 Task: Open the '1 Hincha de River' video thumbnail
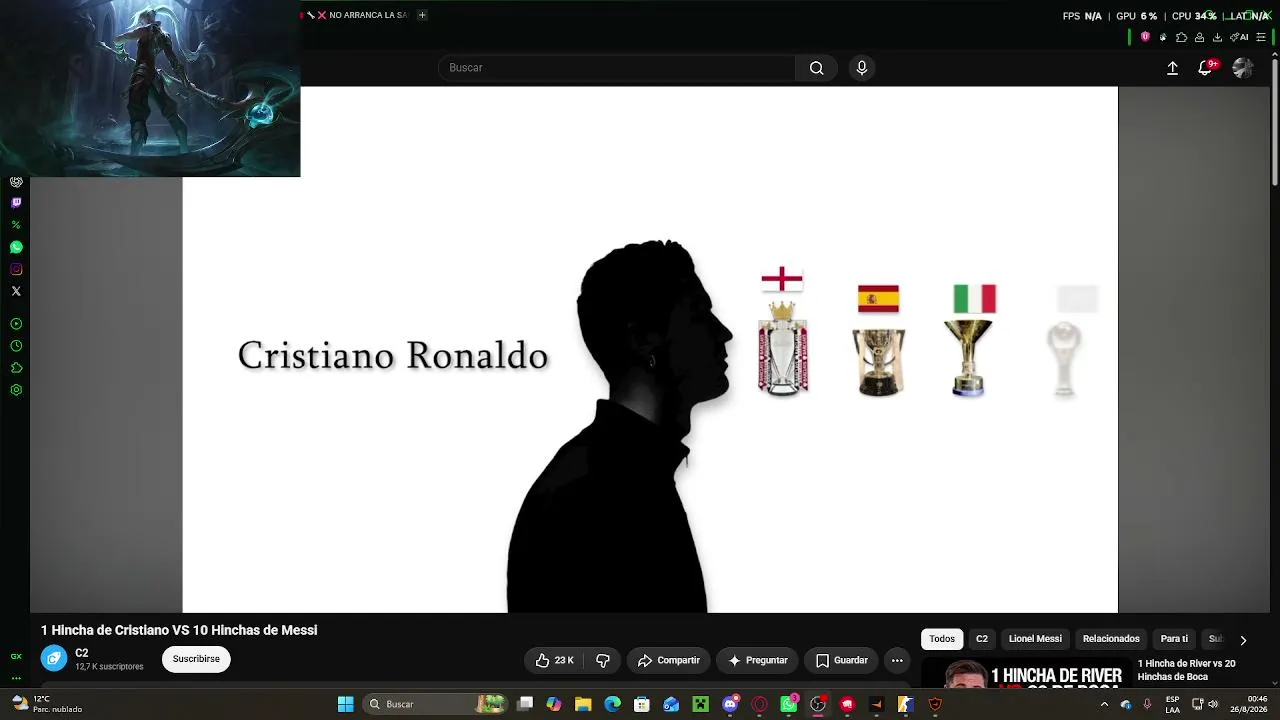(1026, 675)
